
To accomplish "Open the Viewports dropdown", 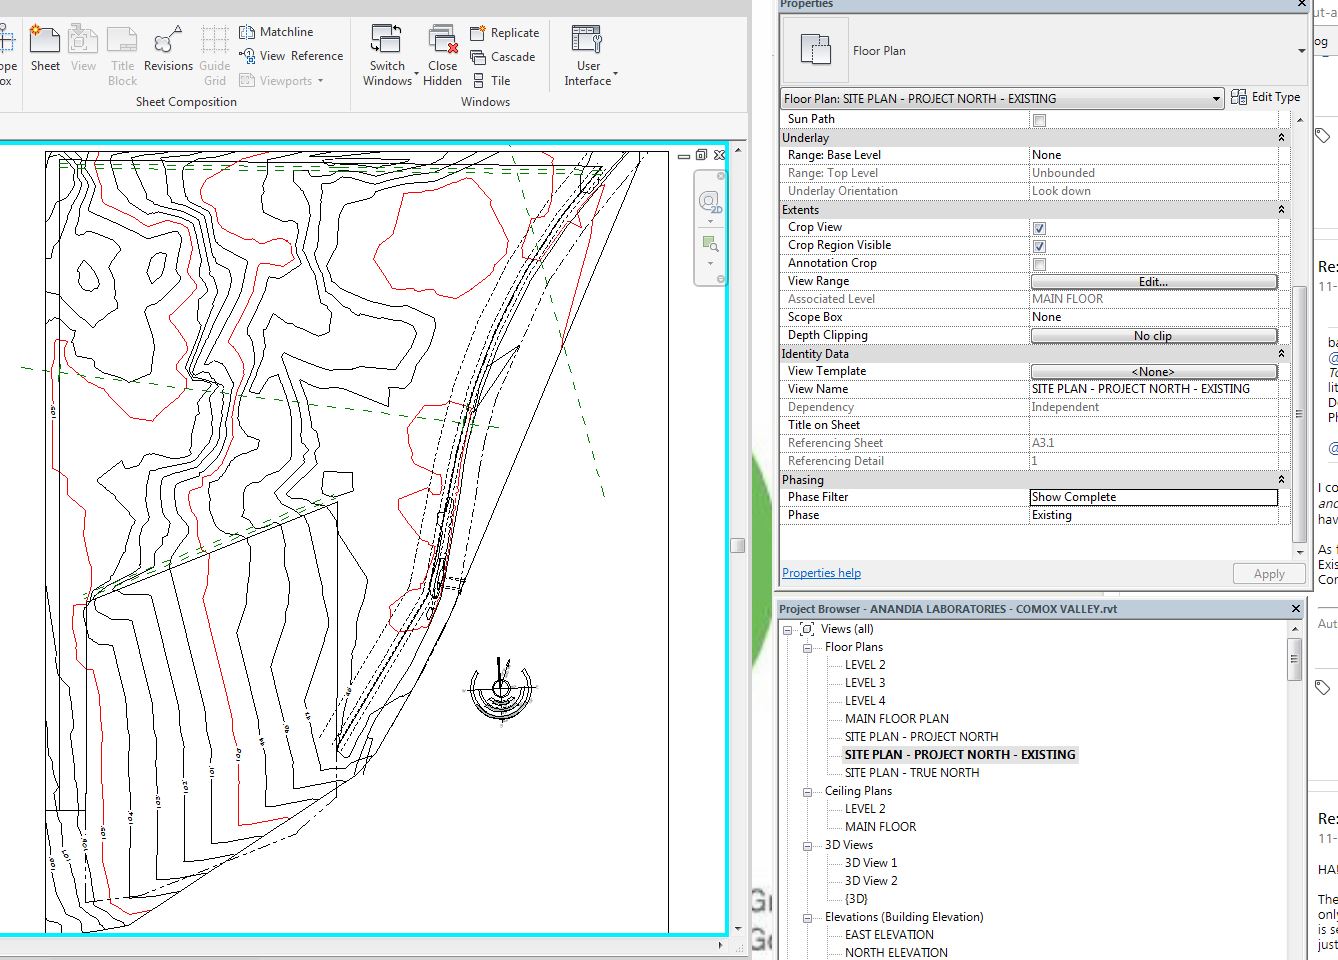I will coord(281,80).
